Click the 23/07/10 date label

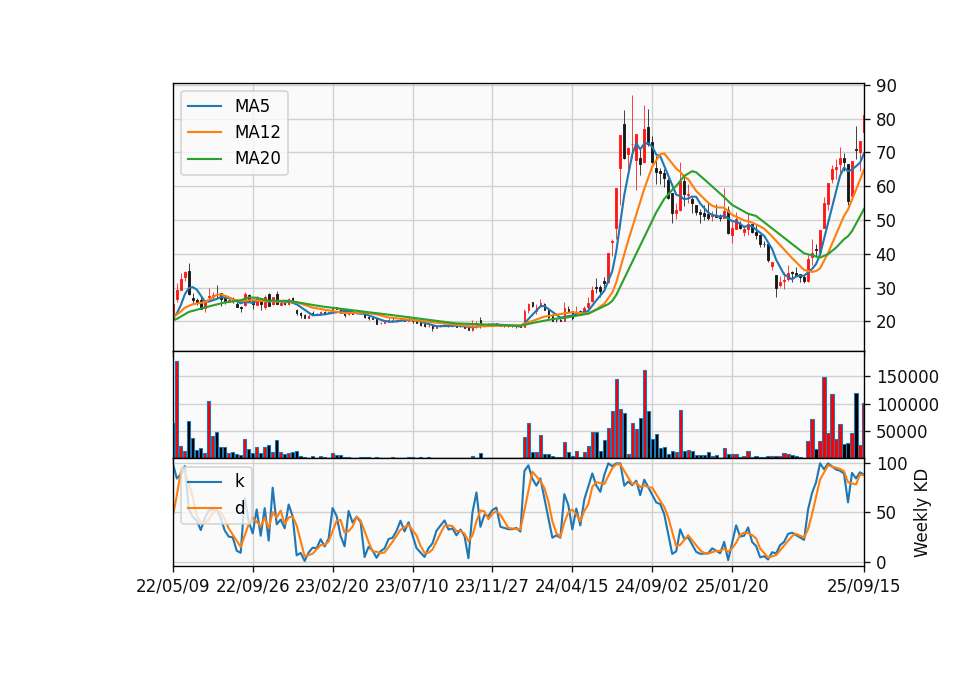click(412, 586)
